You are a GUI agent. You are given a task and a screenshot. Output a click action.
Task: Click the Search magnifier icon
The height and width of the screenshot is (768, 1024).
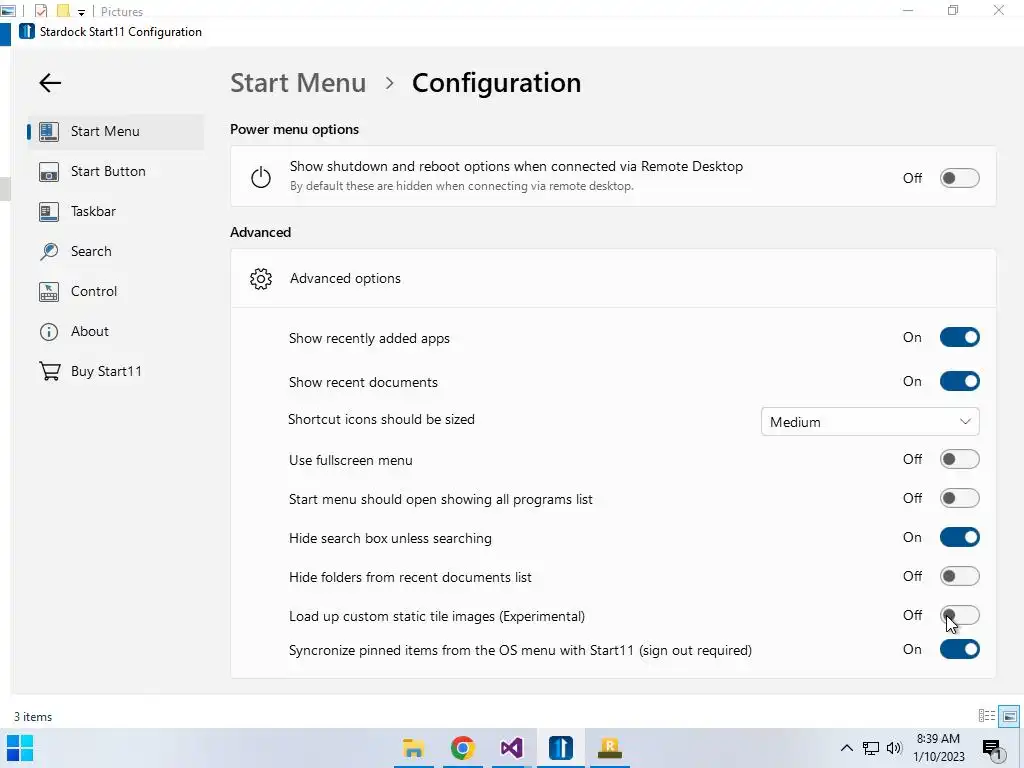click(49, 251)
